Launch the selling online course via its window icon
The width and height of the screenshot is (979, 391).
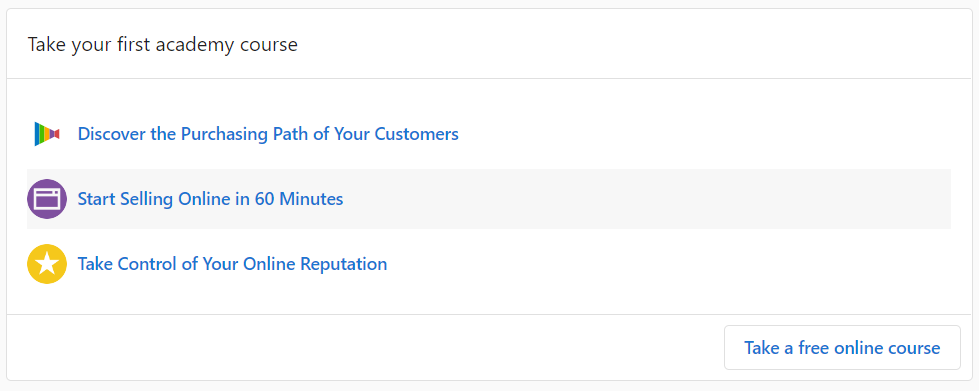point(47,199)
